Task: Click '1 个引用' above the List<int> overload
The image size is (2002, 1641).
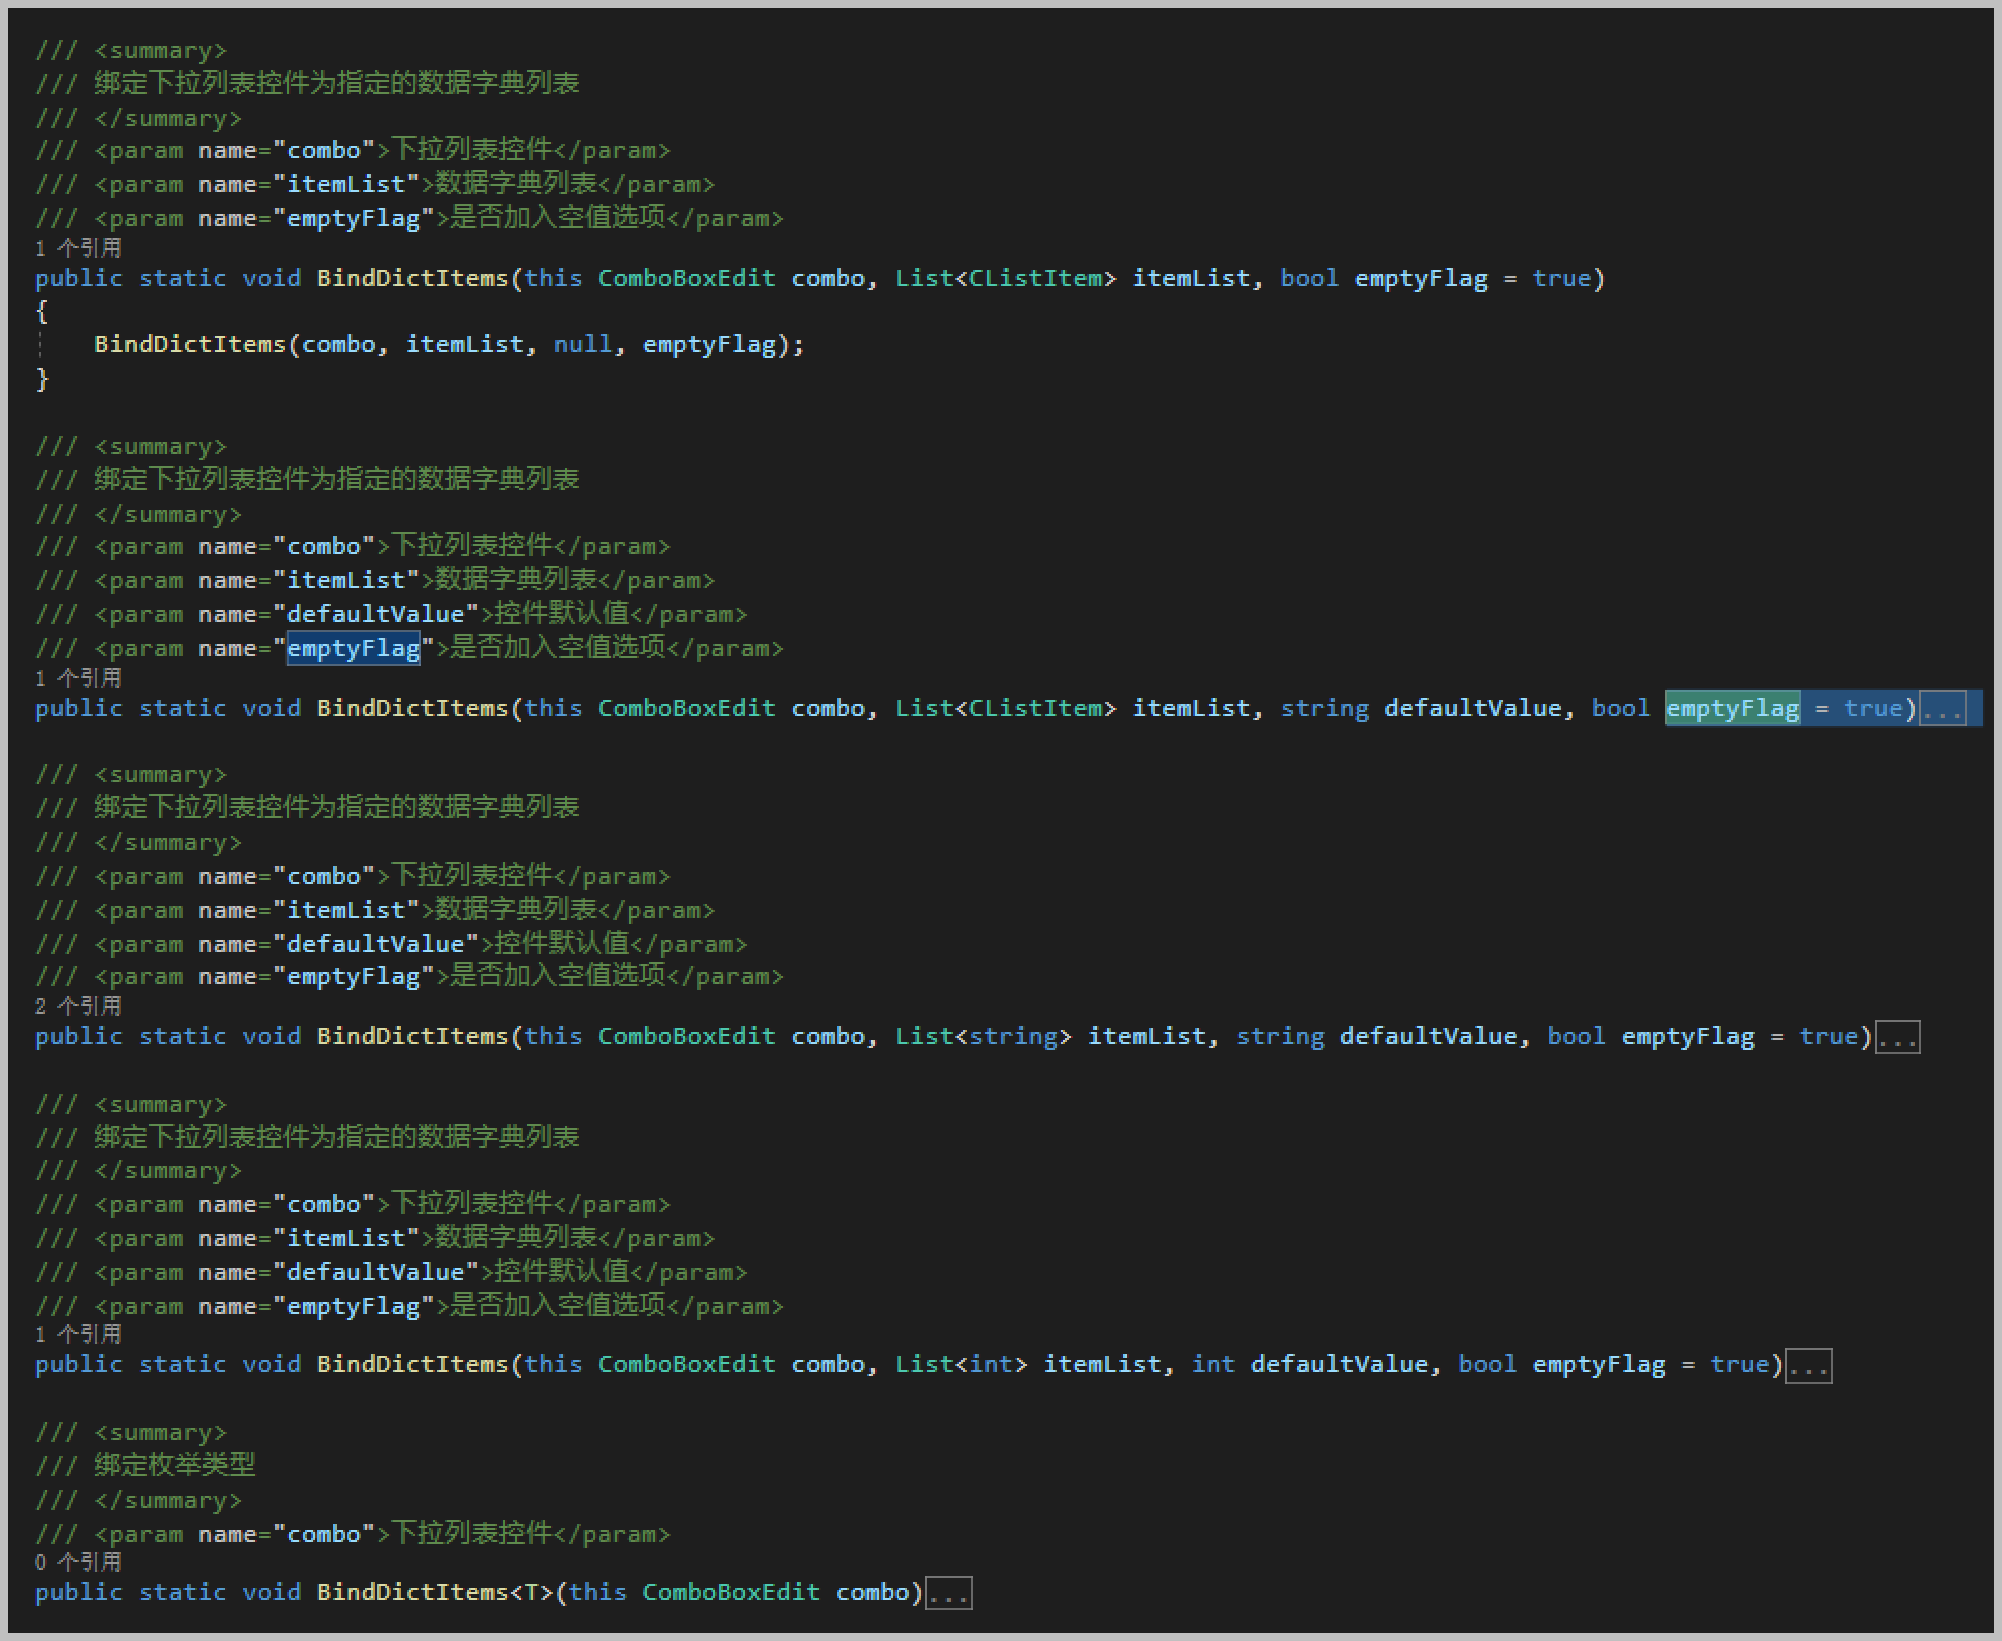Action: pyautogui.click(x=78, y=1334)
